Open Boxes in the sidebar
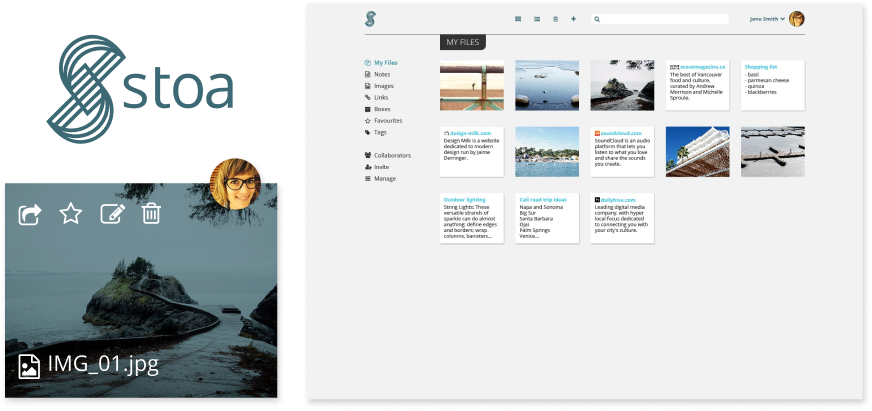872x411 pixels. (x=378, y=109)
